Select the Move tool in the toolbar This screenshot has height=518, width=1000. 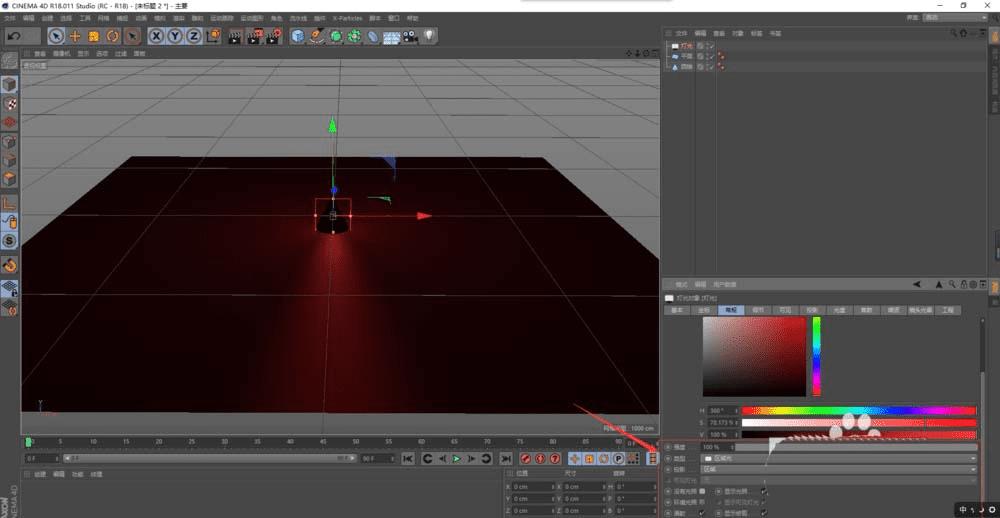coord(75,36)
